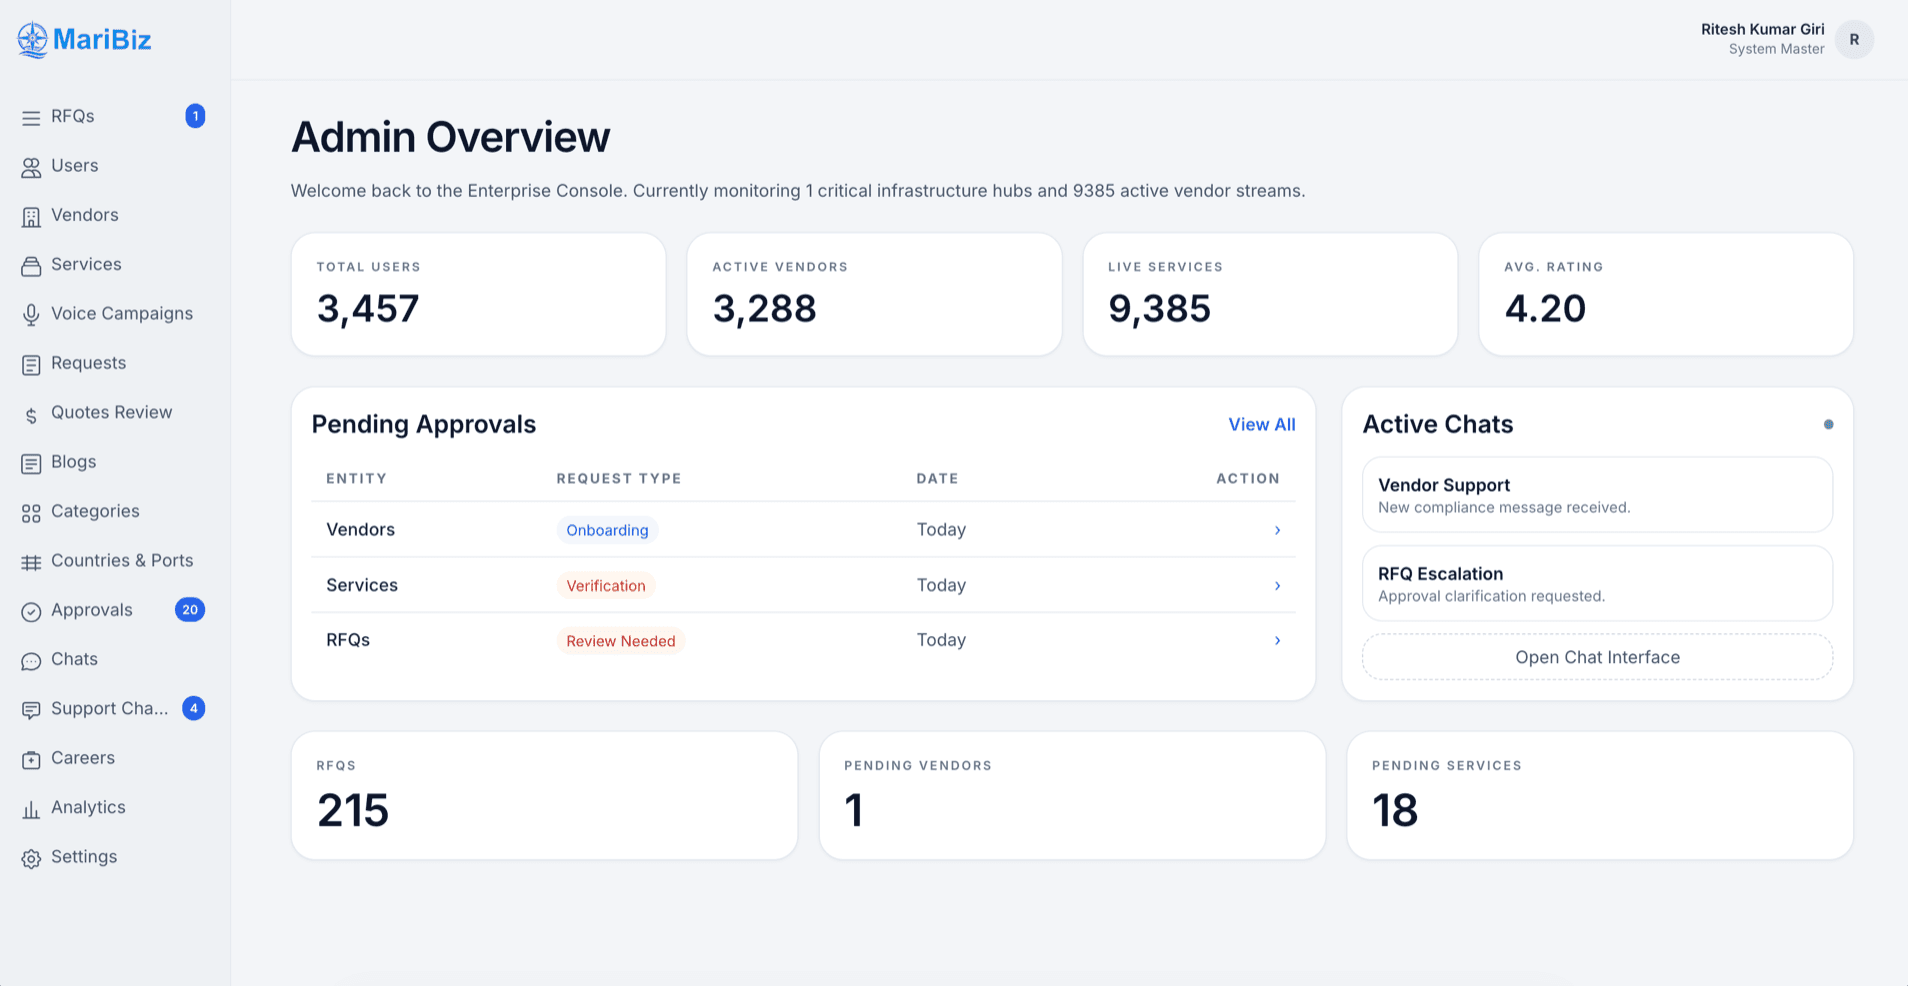Click the Quotes Review dollar icon
This screenshot has height=986, width=1908.
[31, 414]
